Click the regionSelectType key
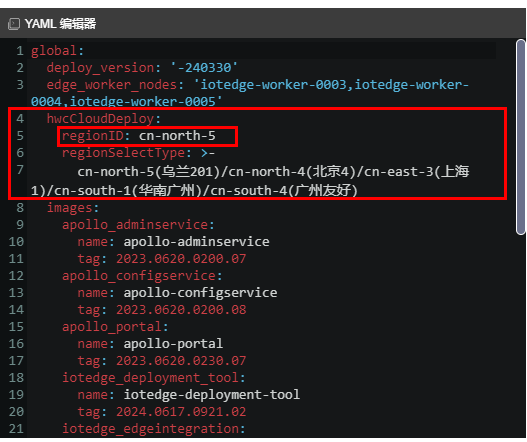This screenshot has width=527, height=442. coord(123,153)
